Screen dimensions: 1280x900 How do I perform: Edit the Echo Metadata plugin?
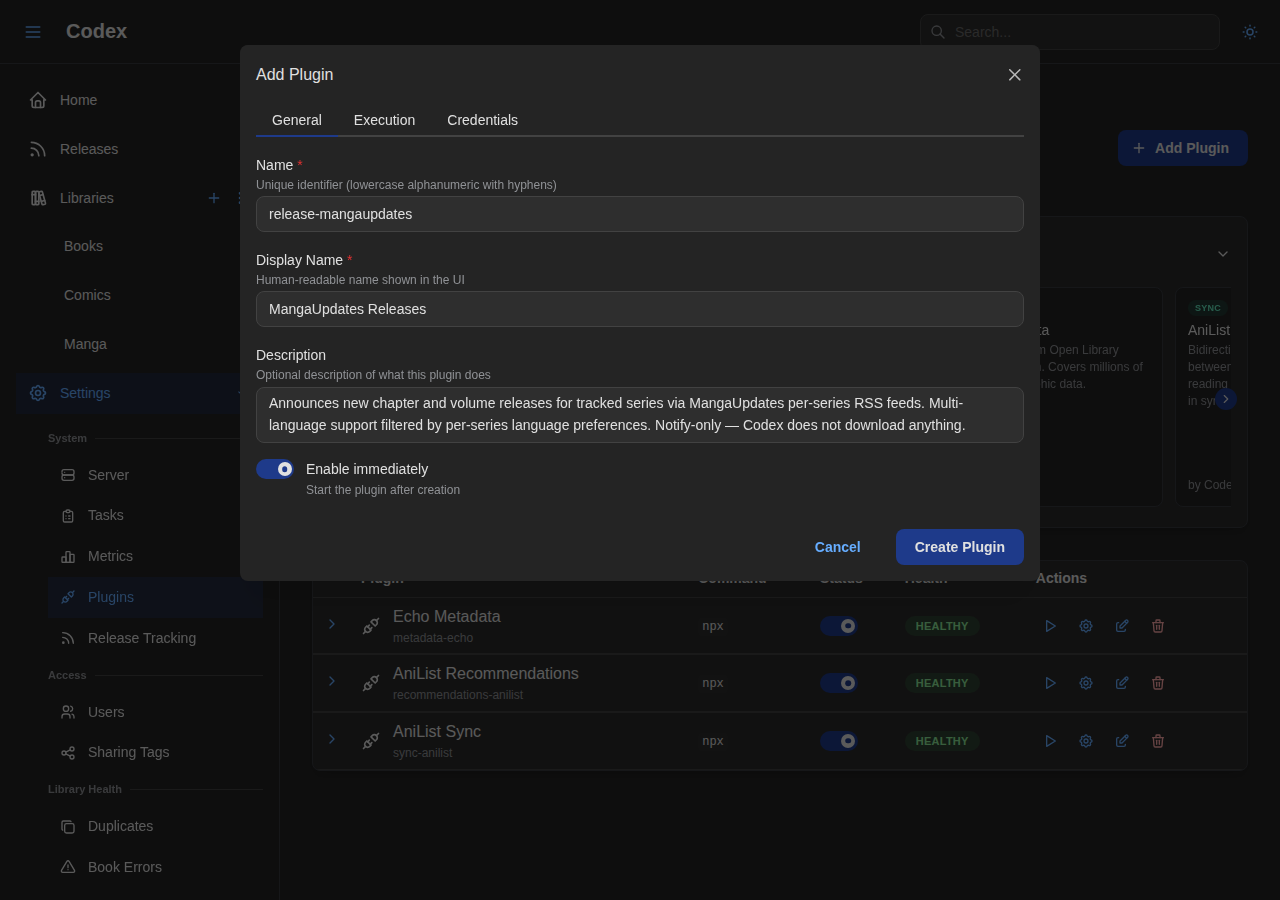pos(1122,626)
